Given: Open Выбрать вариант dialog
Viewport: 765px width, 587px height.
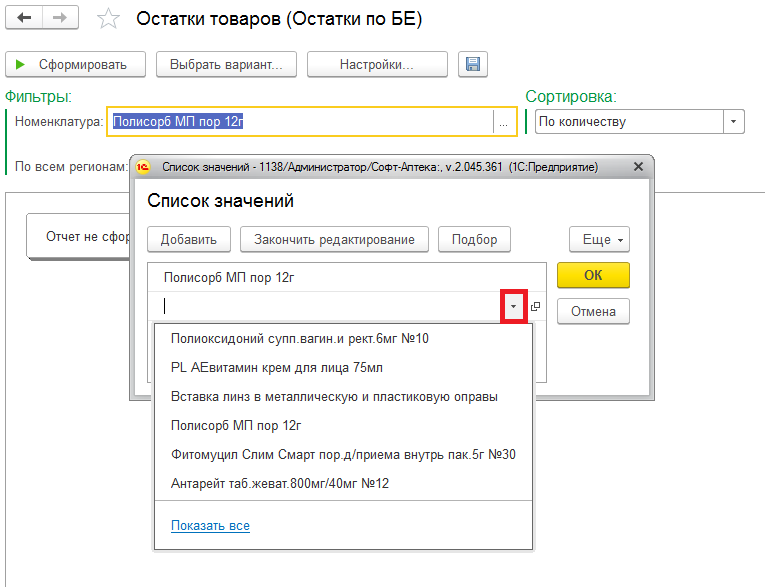Looking at the screenshot, I should [x=226, y=65].
